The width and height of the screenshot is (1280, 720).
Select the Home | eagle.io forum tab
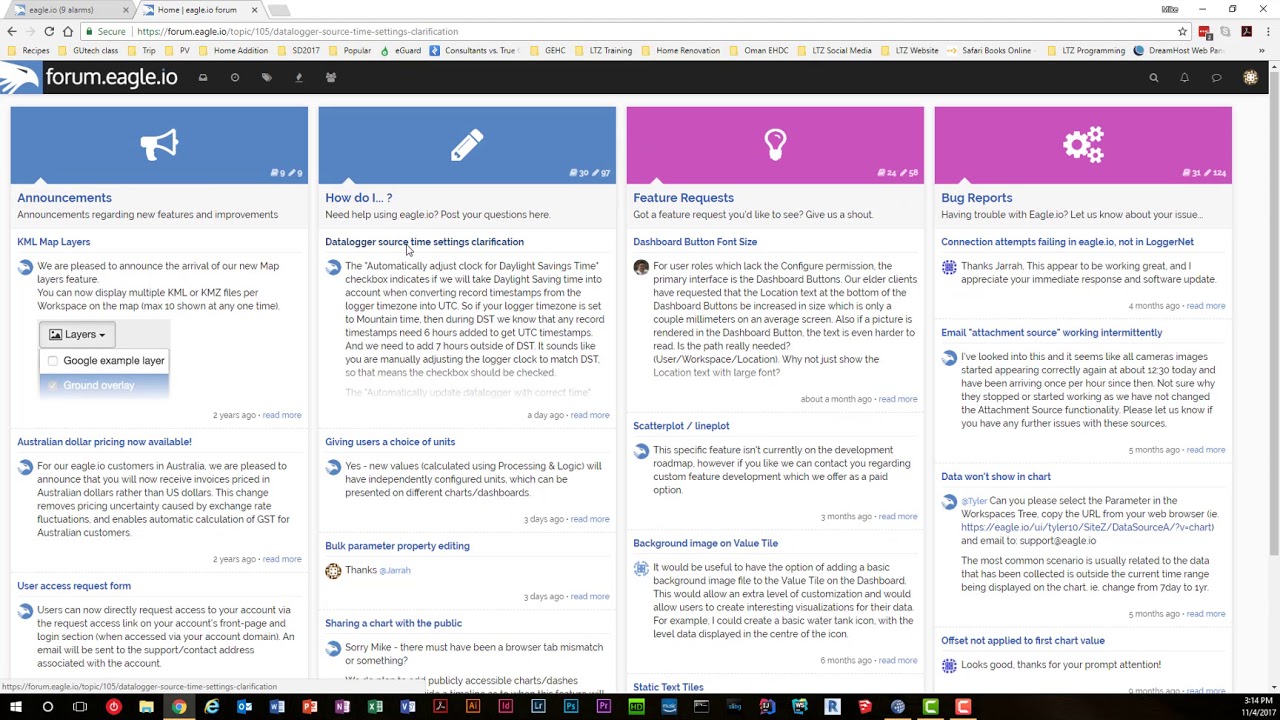(200, 10)
